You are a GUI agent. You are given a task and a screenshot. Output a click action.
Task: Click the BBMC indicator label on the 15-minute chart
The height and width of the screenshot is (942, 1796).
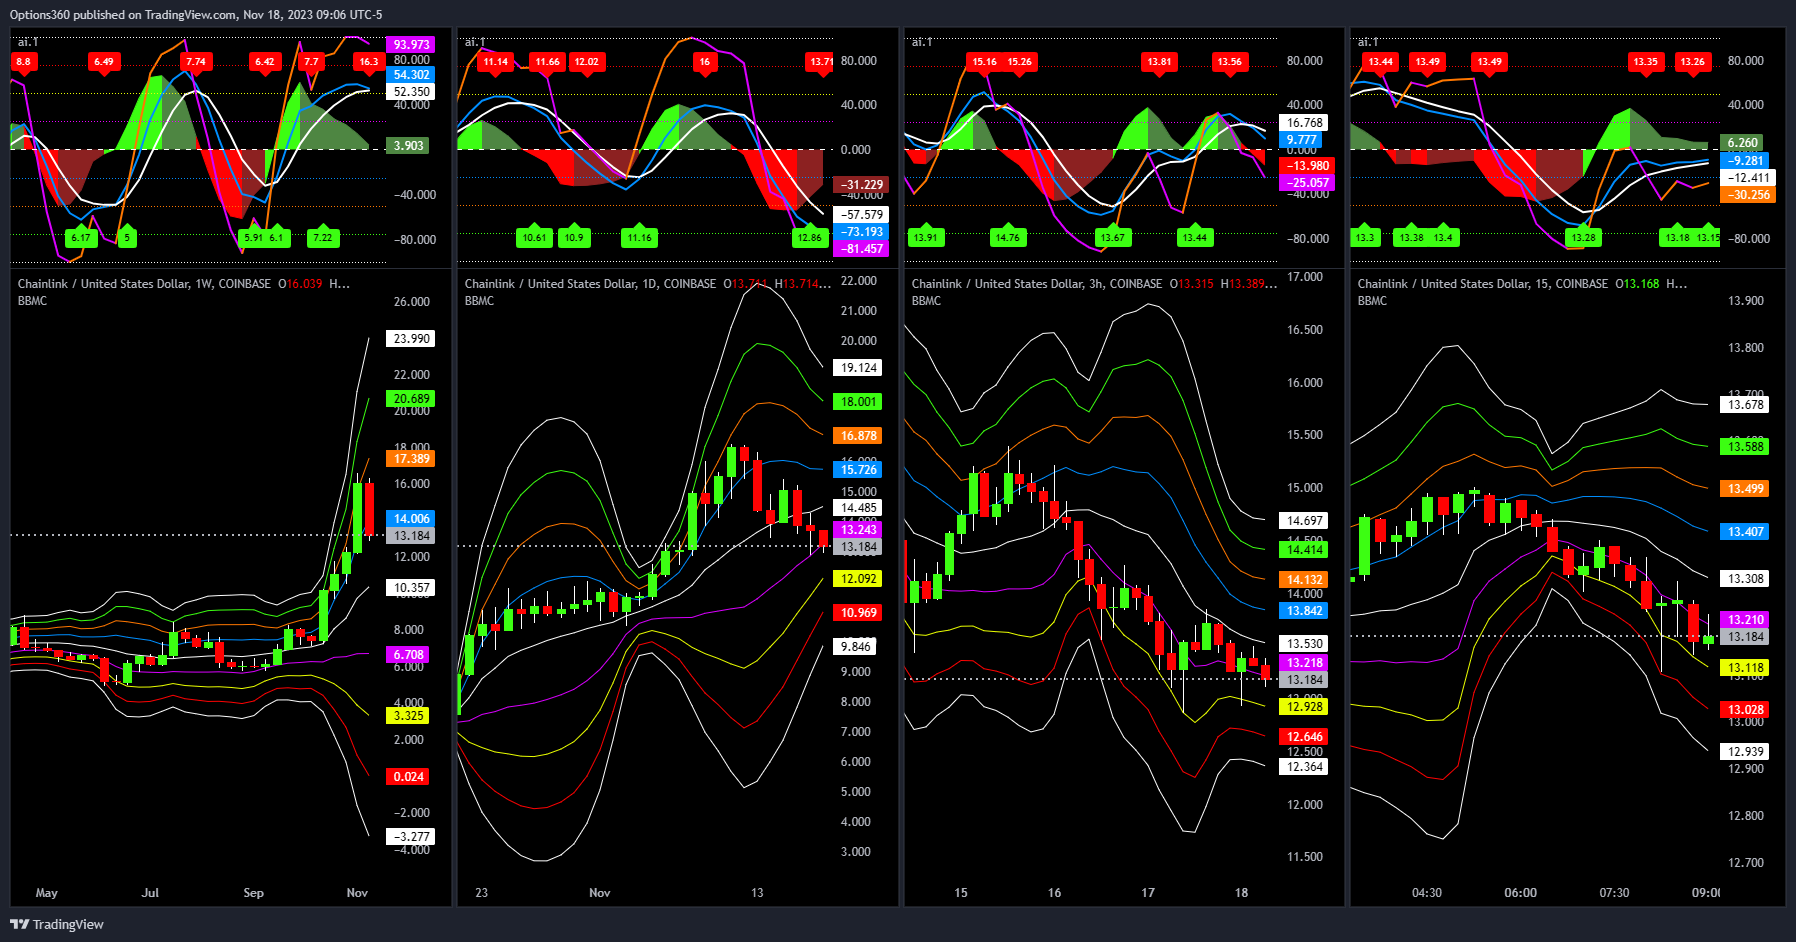click(1372, 301)
